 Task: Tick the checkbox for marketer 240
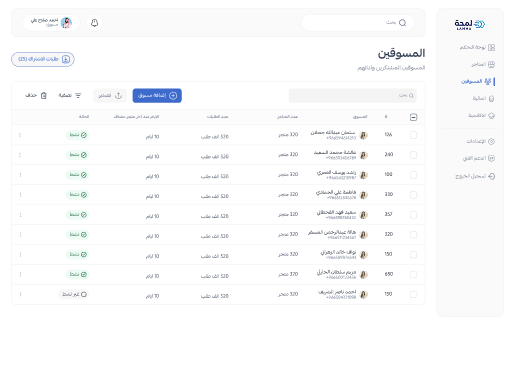click(x=413, y=155)
